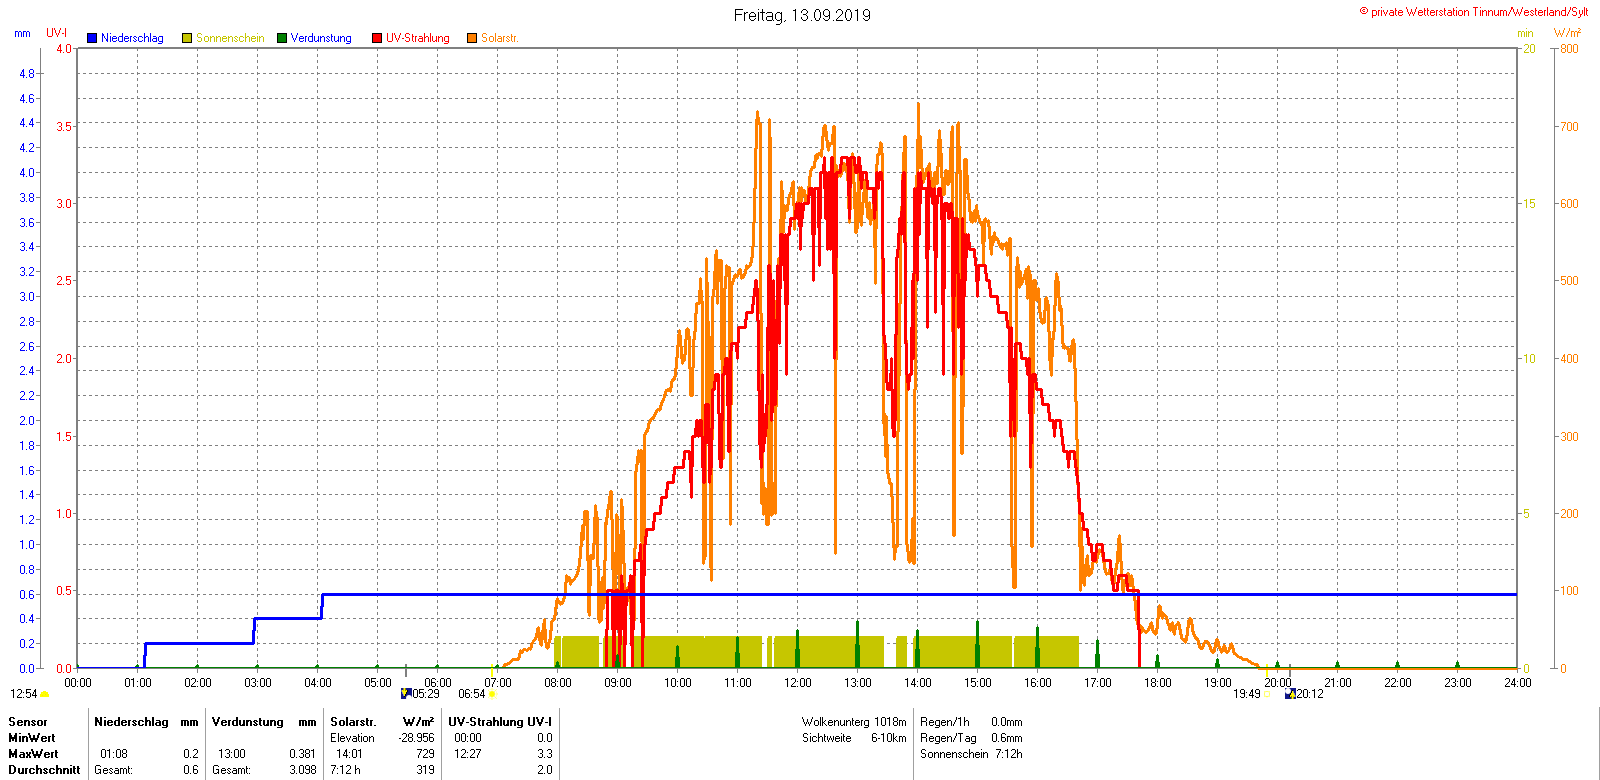
Task: Click the Solarstr. column header in table
Action: pyautogui.click(x=353, y=722)
